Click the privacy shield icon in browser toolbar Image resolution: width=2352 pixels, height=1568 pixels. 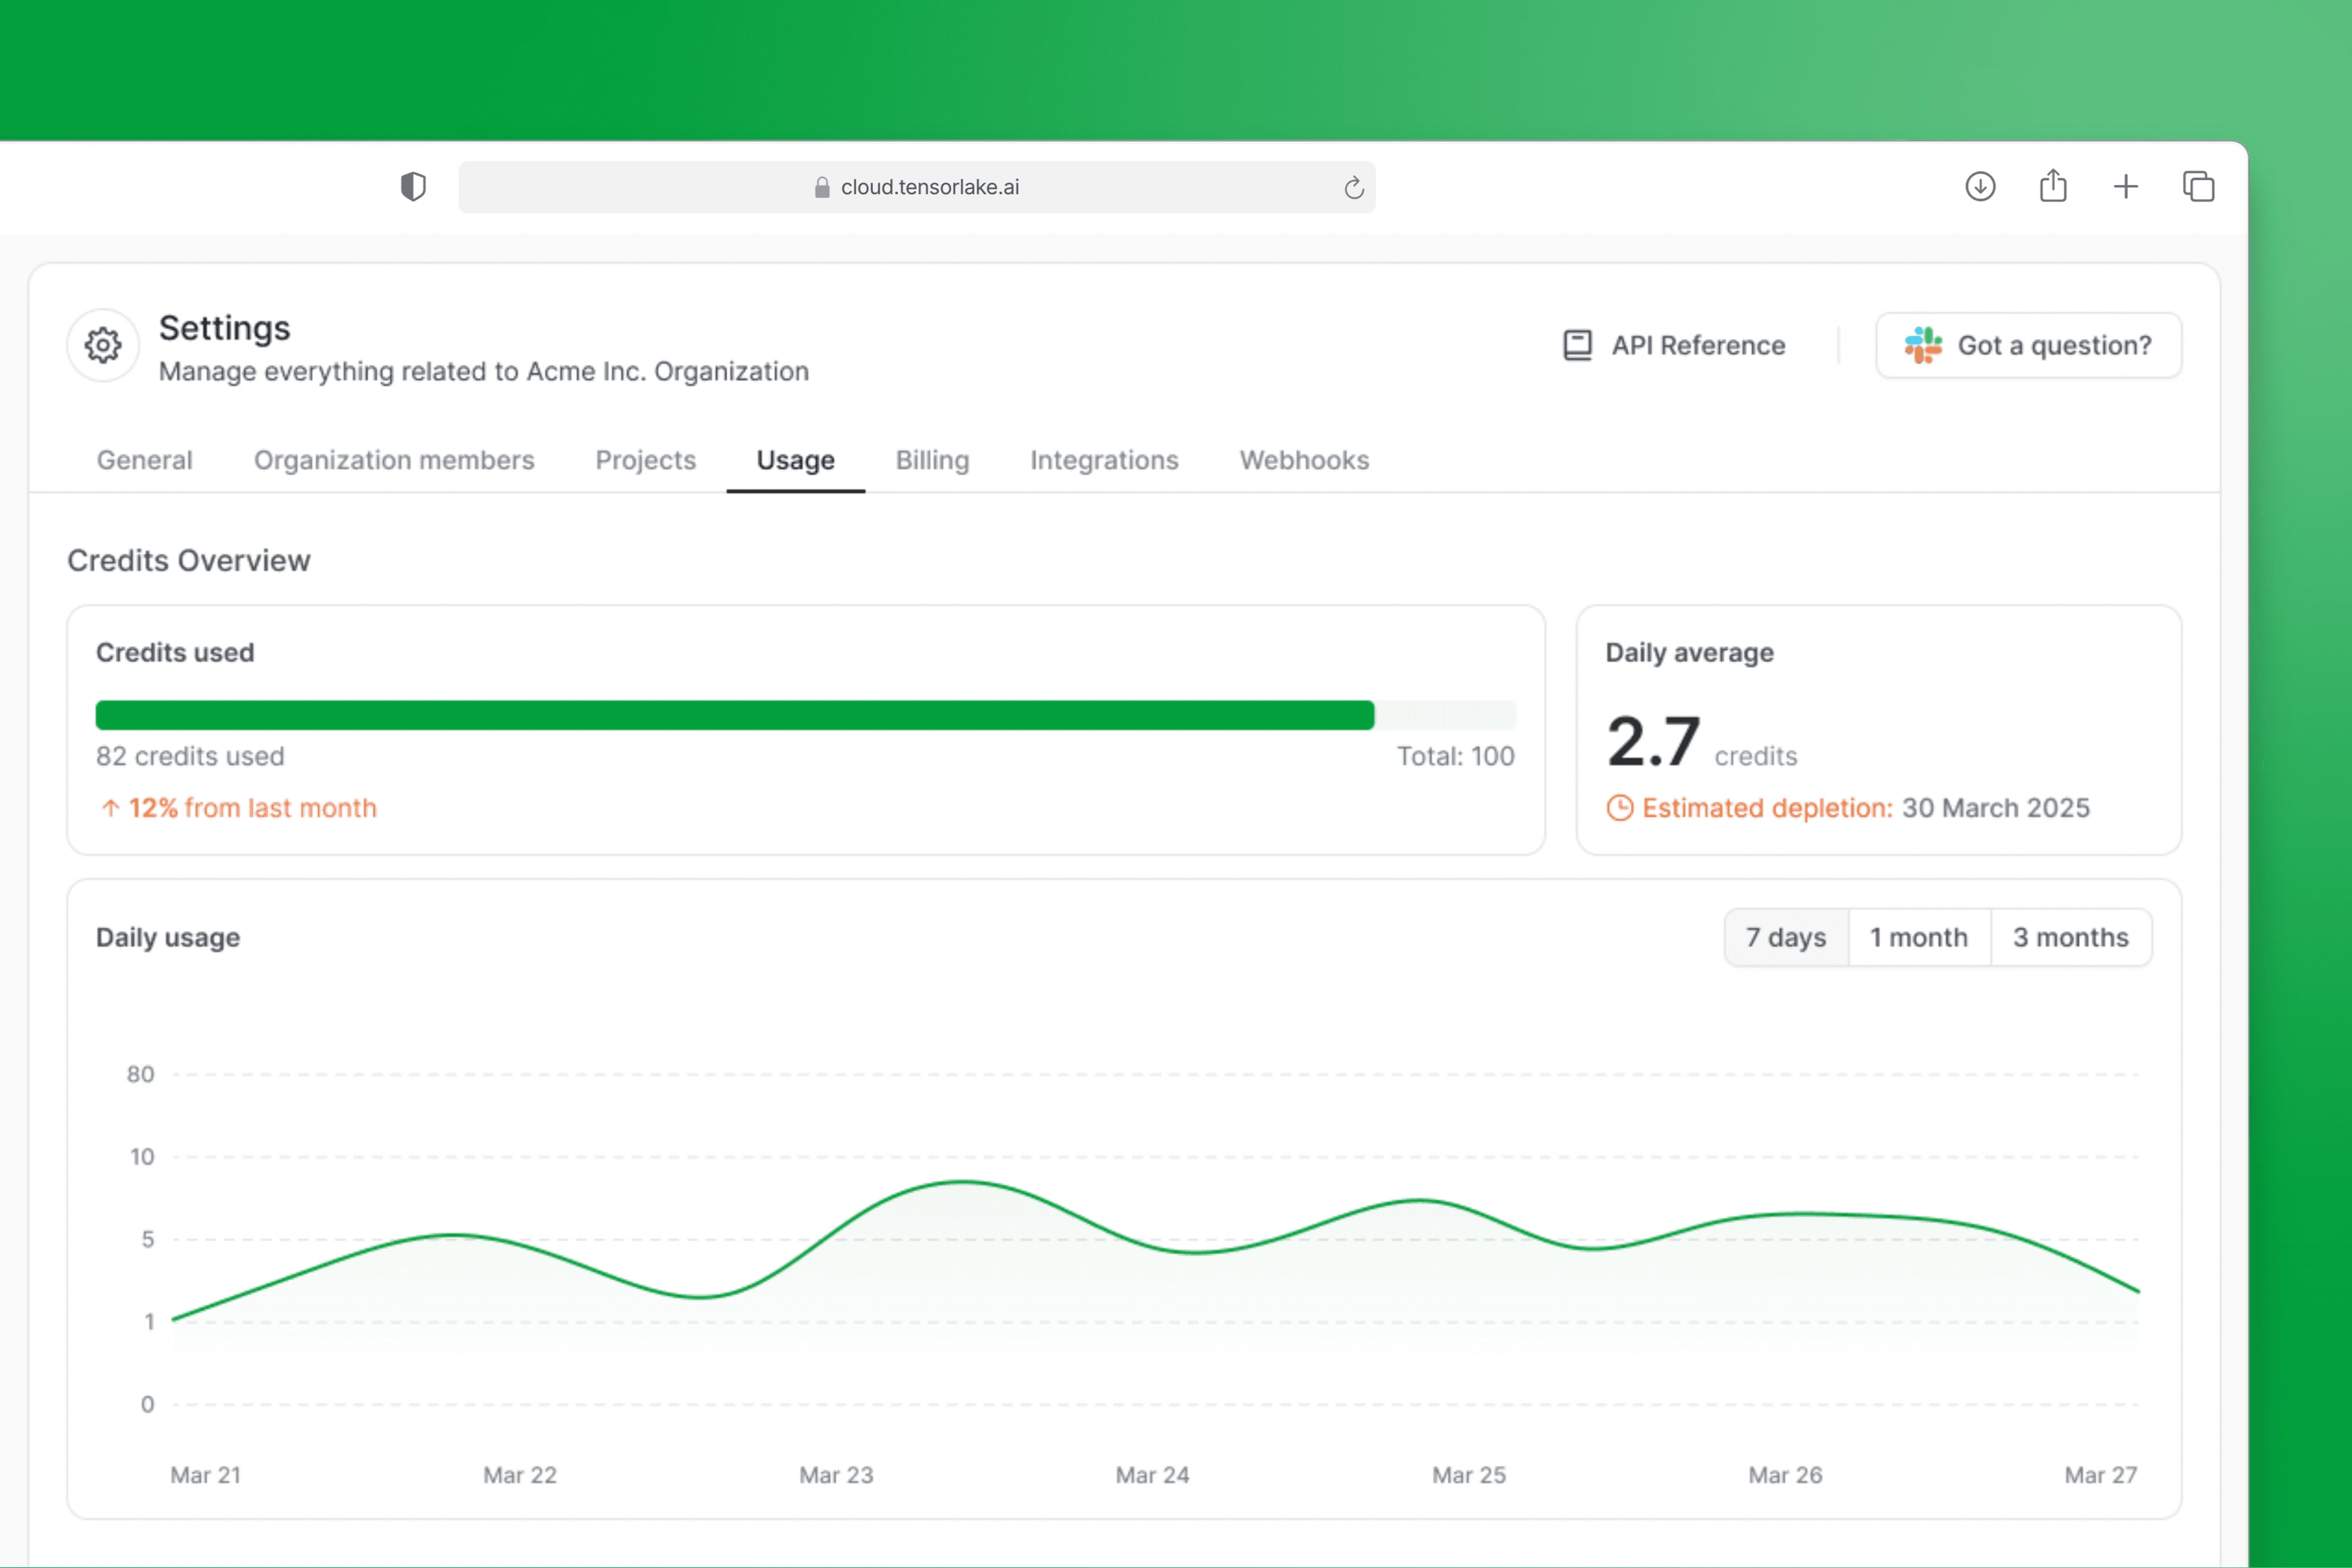click(413, 187)
